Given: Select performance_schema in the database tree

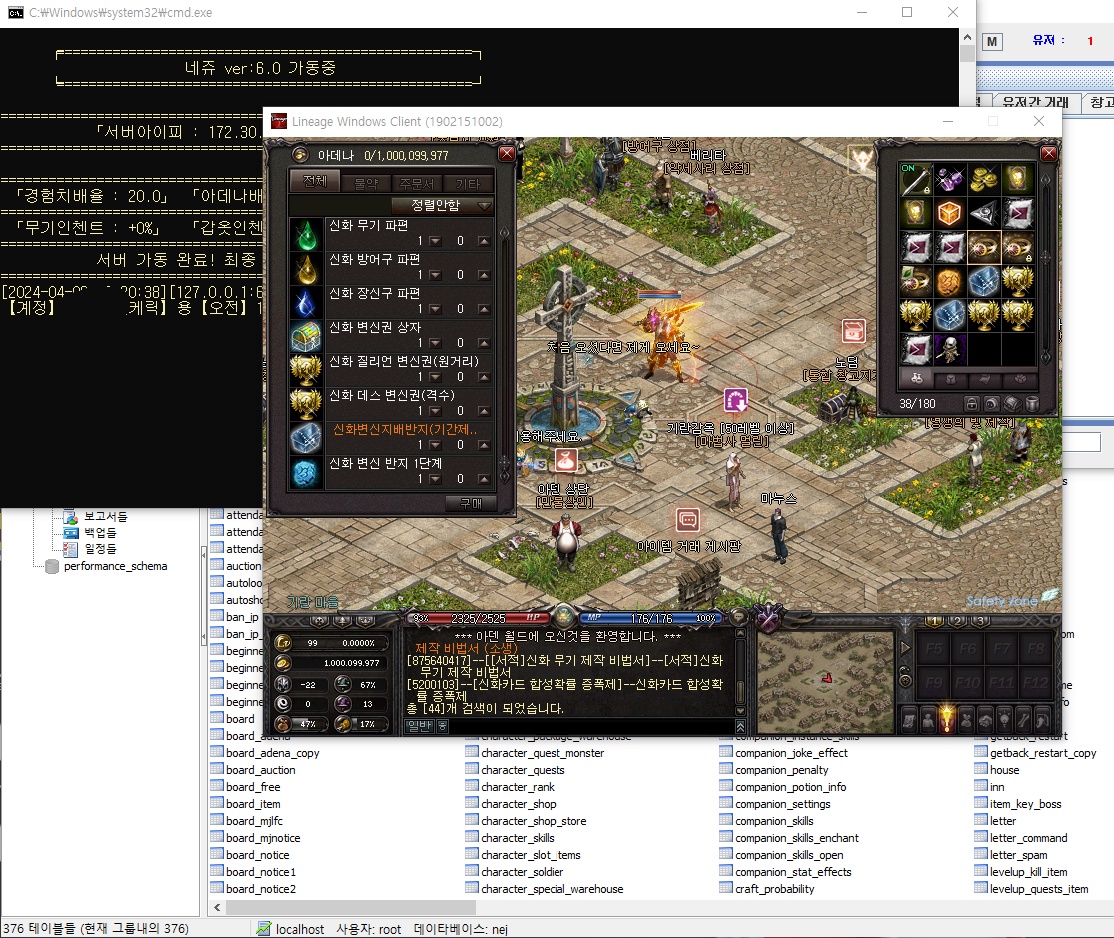Looking at the screenshot, I should (116, 566).
